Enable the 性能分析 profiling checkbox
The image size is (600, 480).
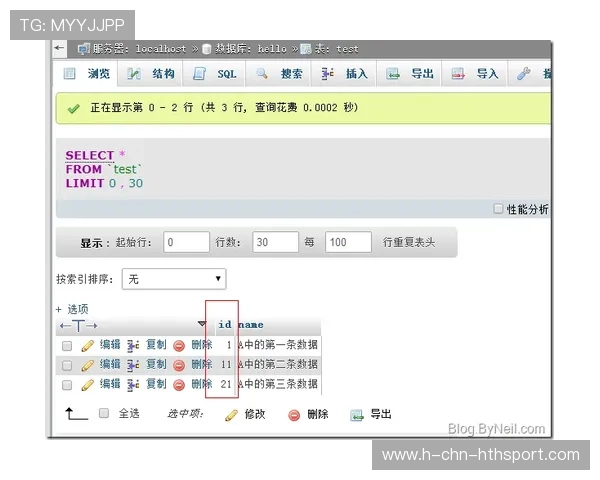(x=498, y=209)
